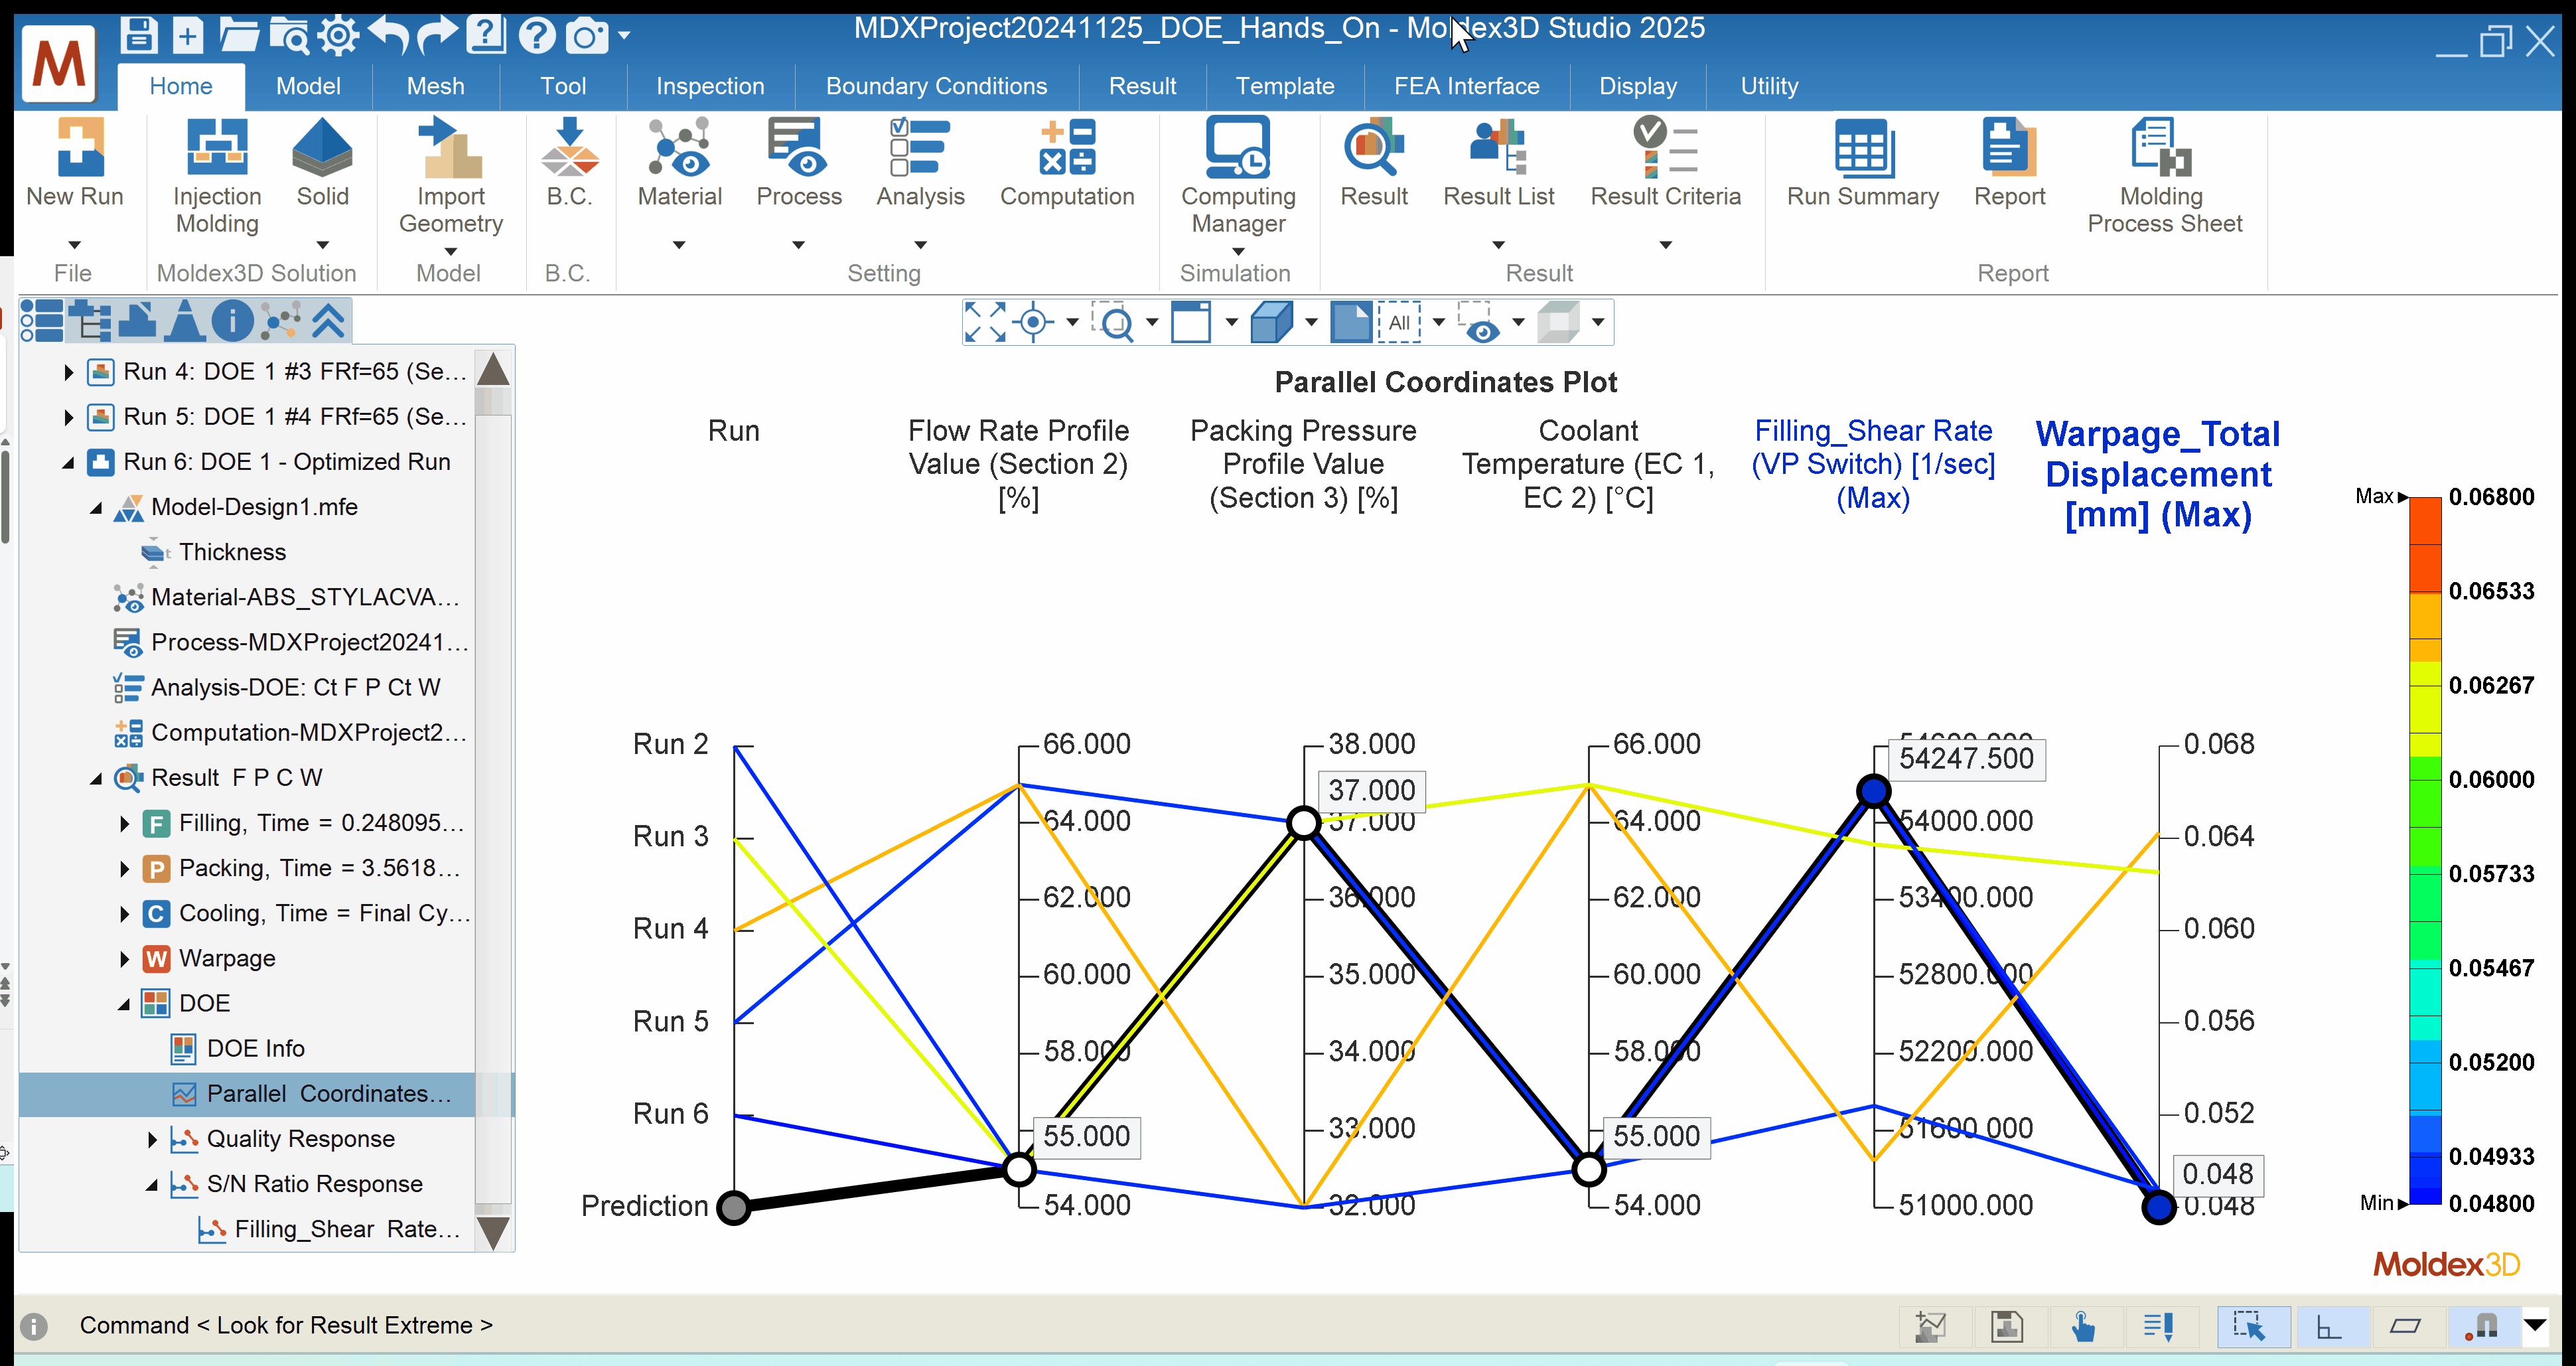Select Quality Response in the tree
Viewport: 2576px width, 1366px height.
click(300, 1139)
